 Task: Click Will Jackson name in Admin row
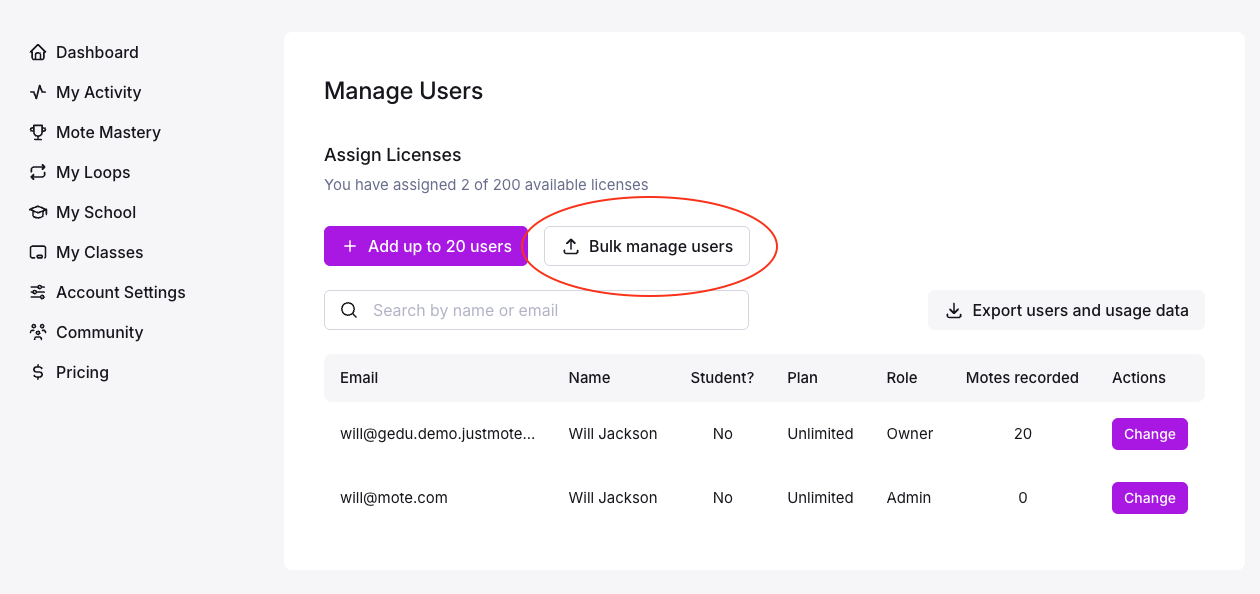pyautogui.click(x=613, y=498)
